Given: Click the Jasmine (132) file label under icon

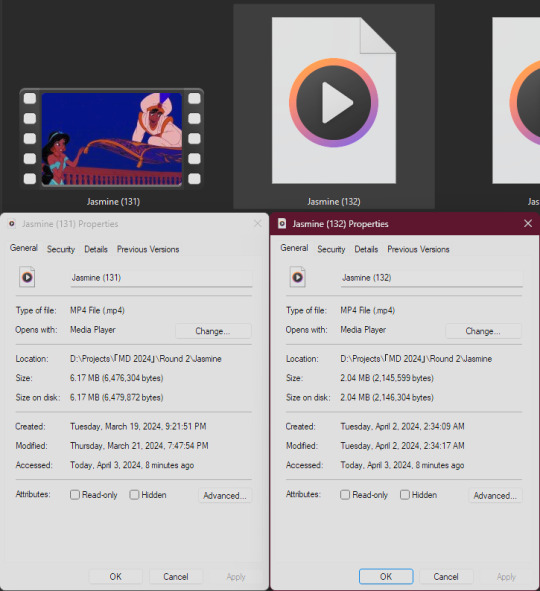Looking at the screenshot, I should point(334,202).
